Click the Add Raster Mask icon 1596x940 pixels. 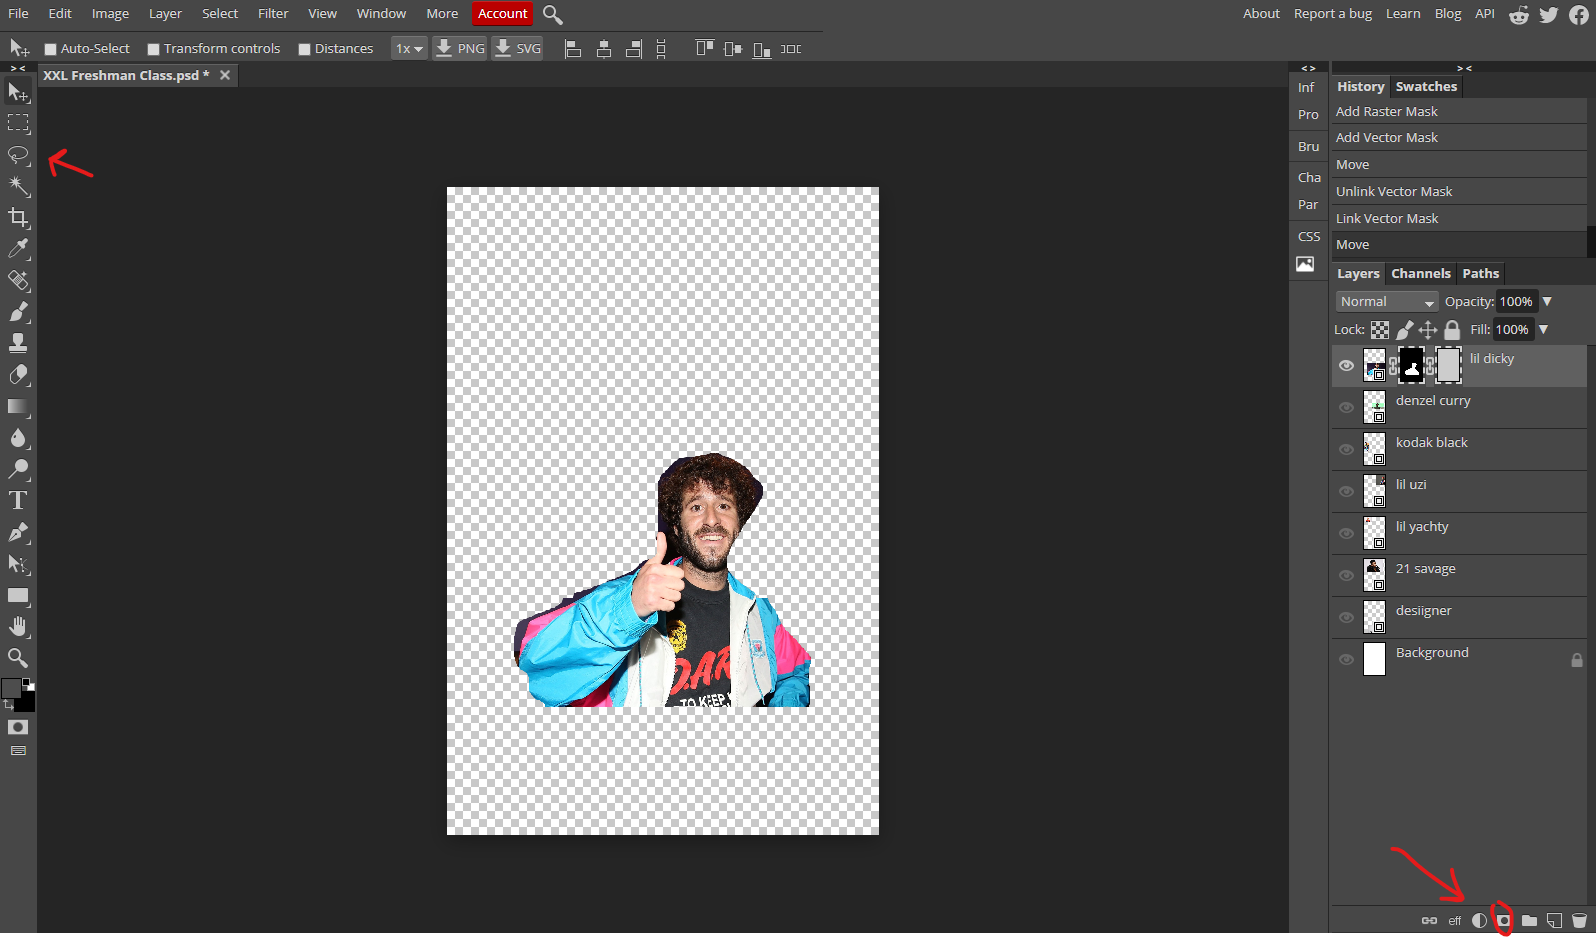[1503, 920]
